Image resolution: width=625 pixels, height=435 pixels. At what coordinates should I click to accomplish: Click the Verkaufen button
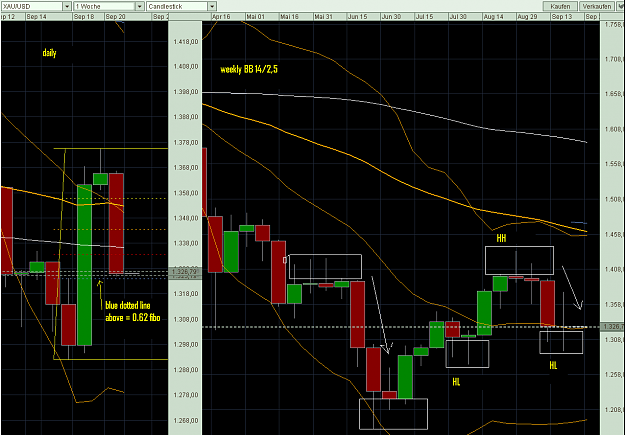pyautogui.click(x=596, y=6)
